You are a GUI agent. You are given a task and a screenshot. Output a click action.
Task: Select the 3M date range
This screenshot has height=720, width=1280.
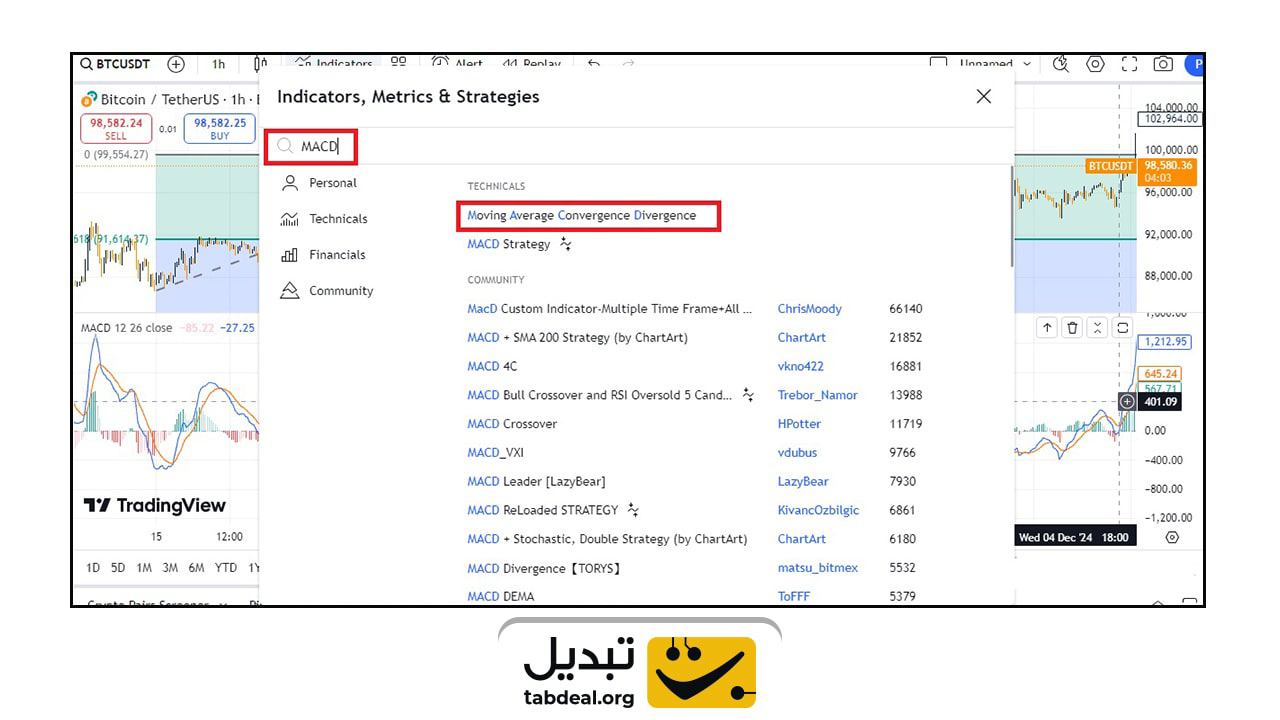click(170, 568)
